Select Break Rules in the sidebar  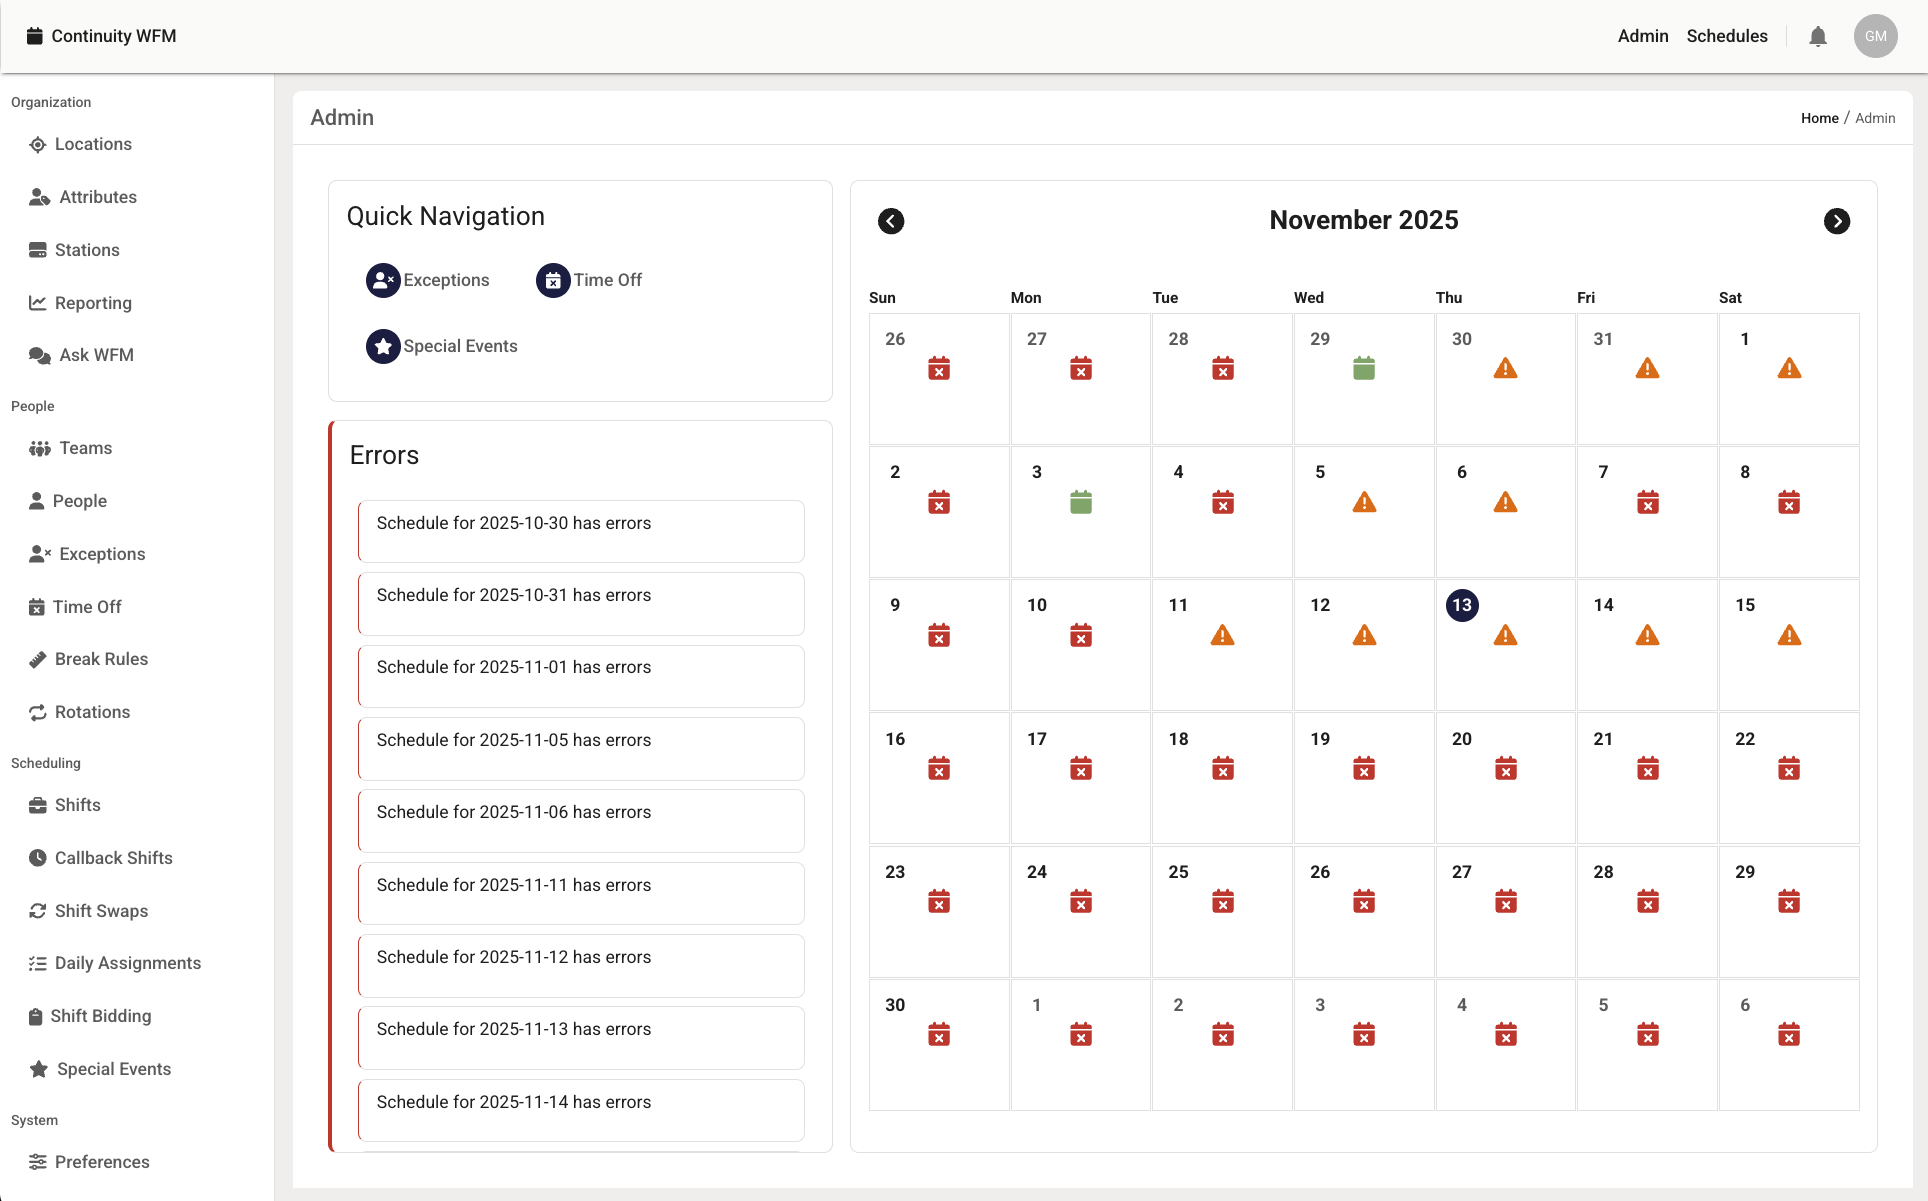tap(101, 659)
